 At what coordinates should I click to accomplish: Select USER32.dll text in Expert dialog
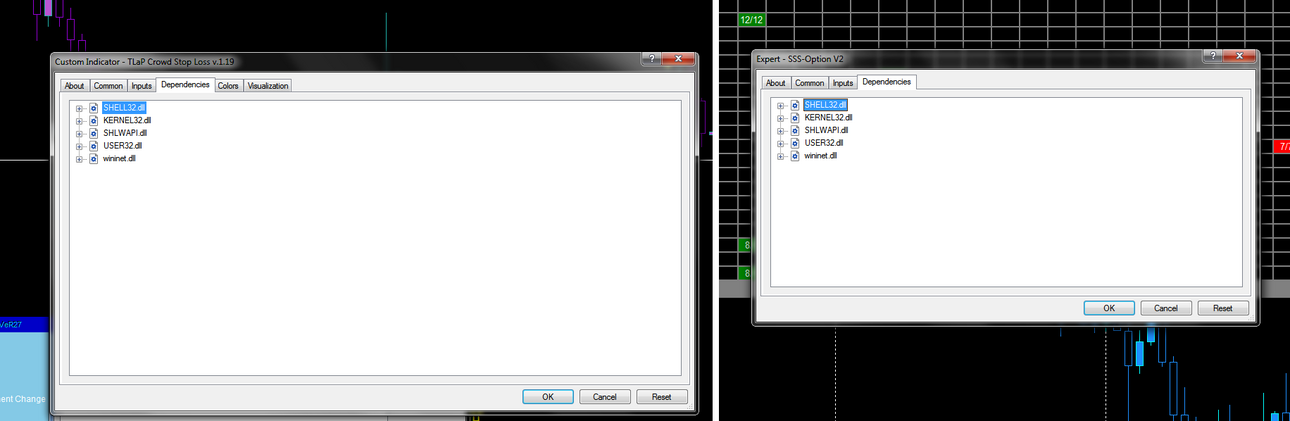824,143
